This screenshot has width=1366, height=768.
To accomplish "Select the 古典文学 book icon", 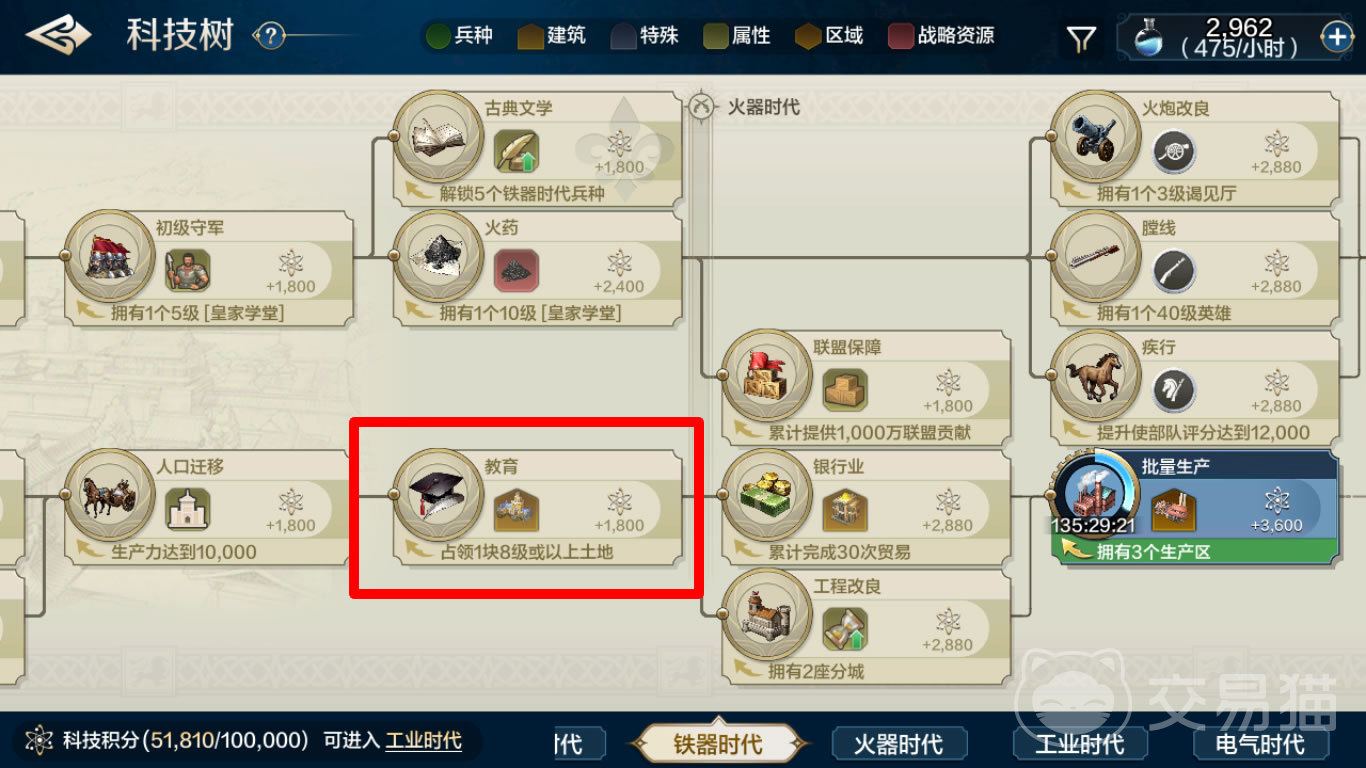I will tap(432, 135).
